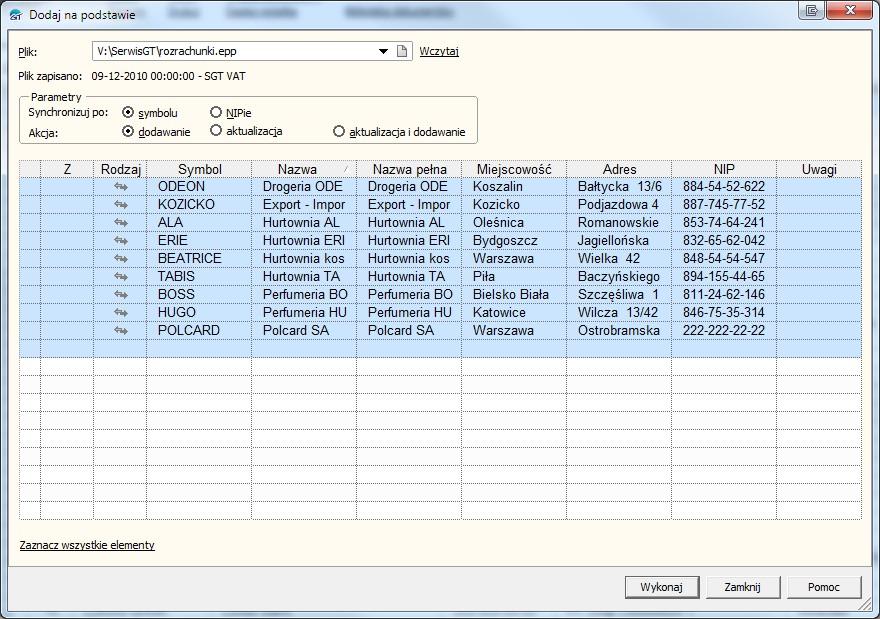Sort by the NIP column header
This screenshot has height=619, width=880.
[724, 169]
